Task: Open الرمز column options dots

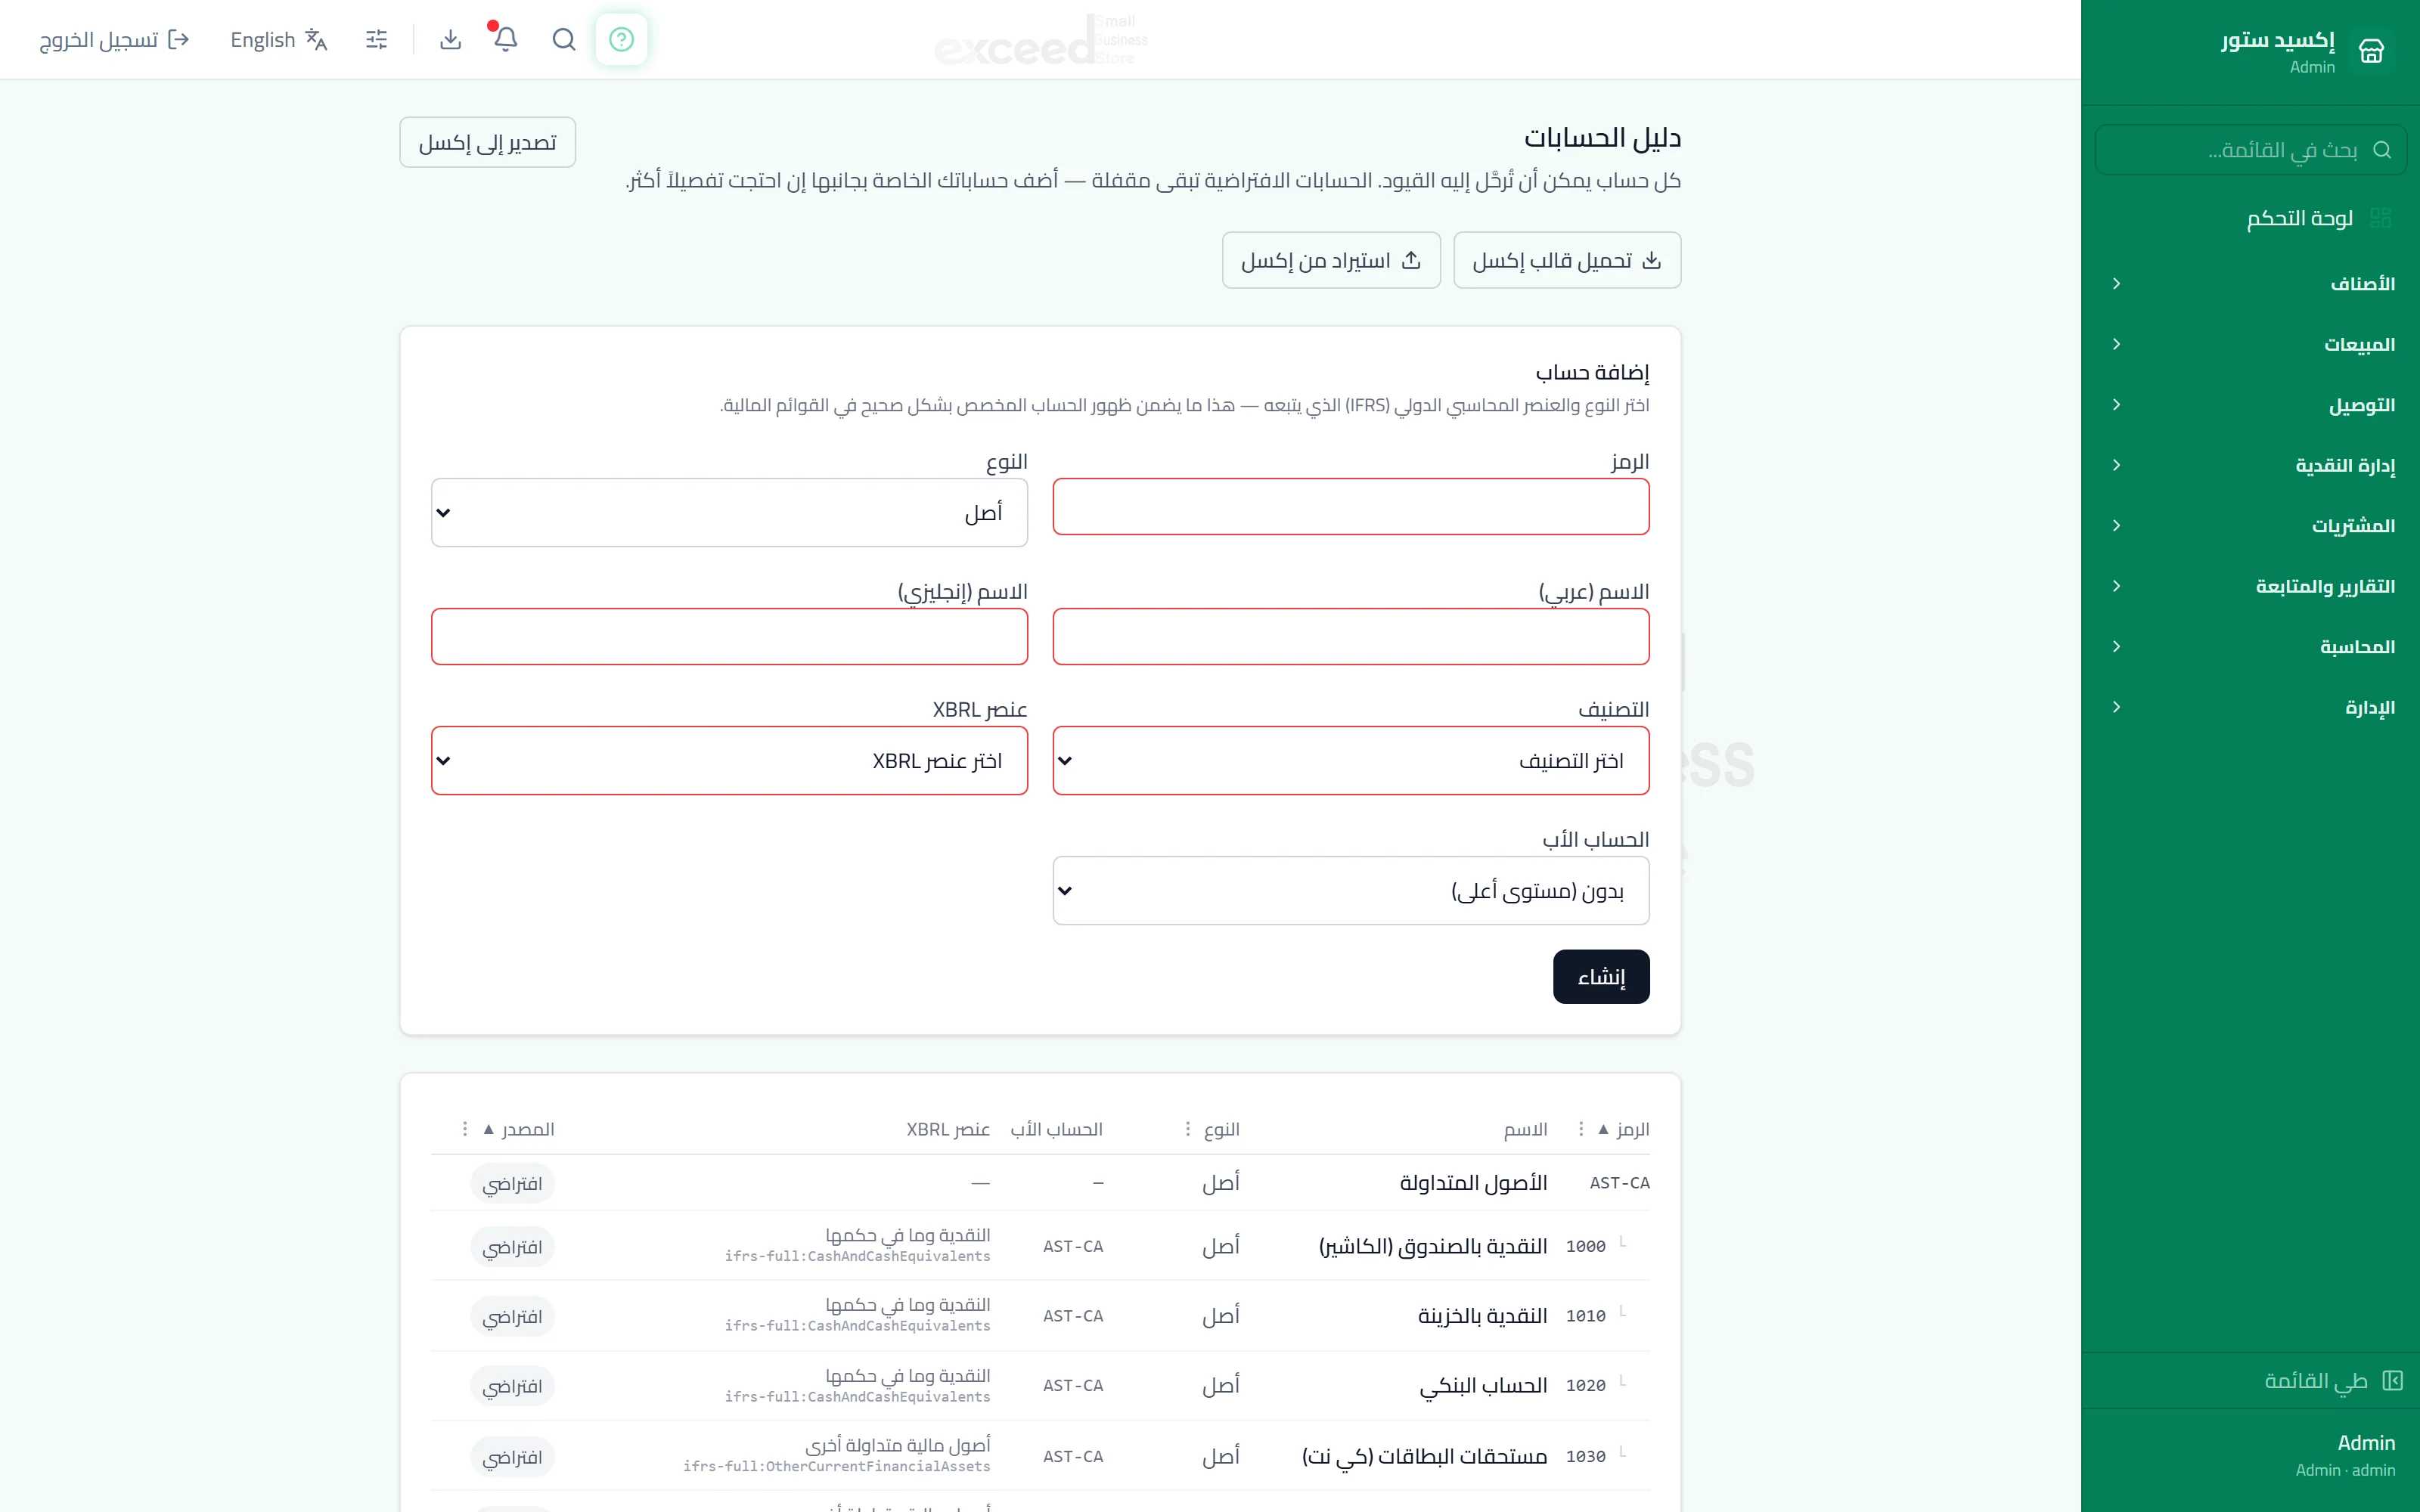Action: [x=1580, y=1129]
